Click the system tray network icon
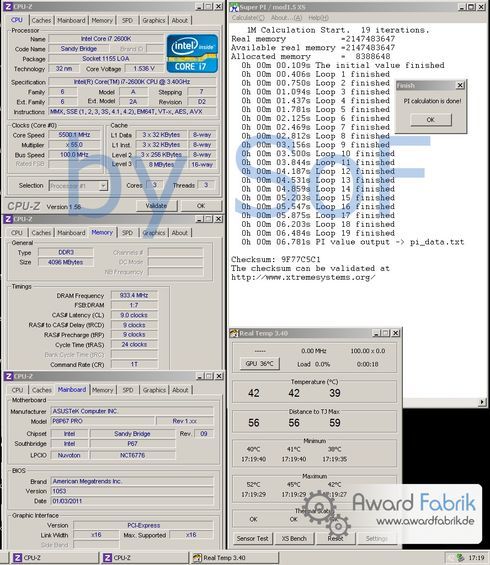The width and height of the screenshot is (490, 565). pyautogui.click(x=460, y=557)
